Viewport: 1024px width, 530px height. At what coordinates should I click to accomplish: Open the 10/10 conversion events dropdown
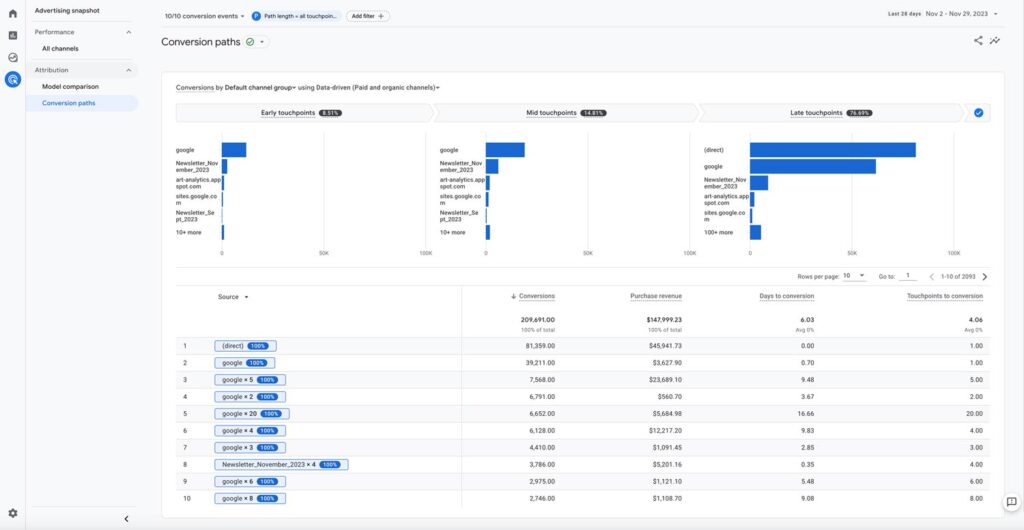[x=204, y=16]
